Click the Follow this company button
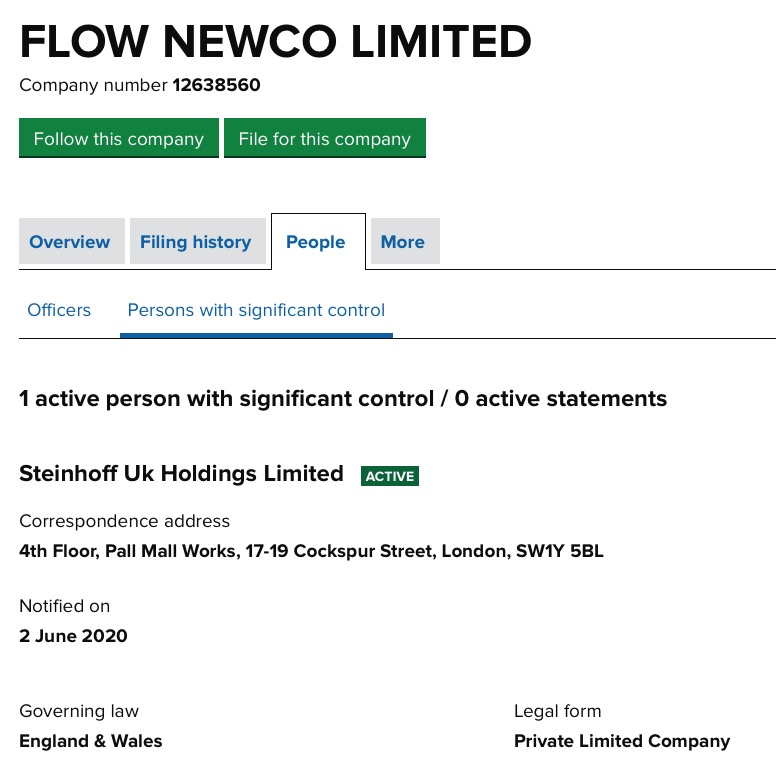776x778 pixels. pyautogui.click(x=118, y=139)
